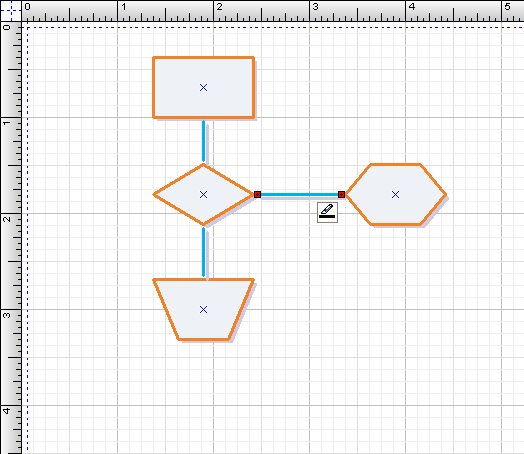
Task: Click the line style pen icon
Action: 328,212
